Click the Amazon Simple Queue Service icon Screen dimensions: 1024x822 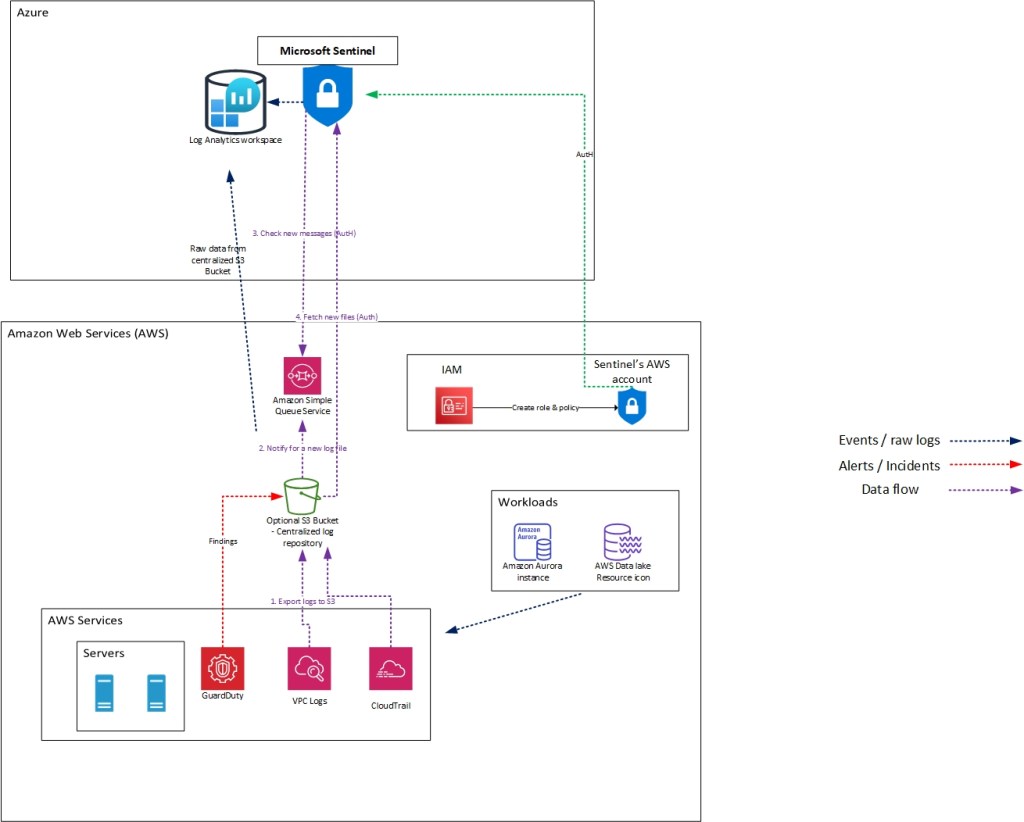302,376
